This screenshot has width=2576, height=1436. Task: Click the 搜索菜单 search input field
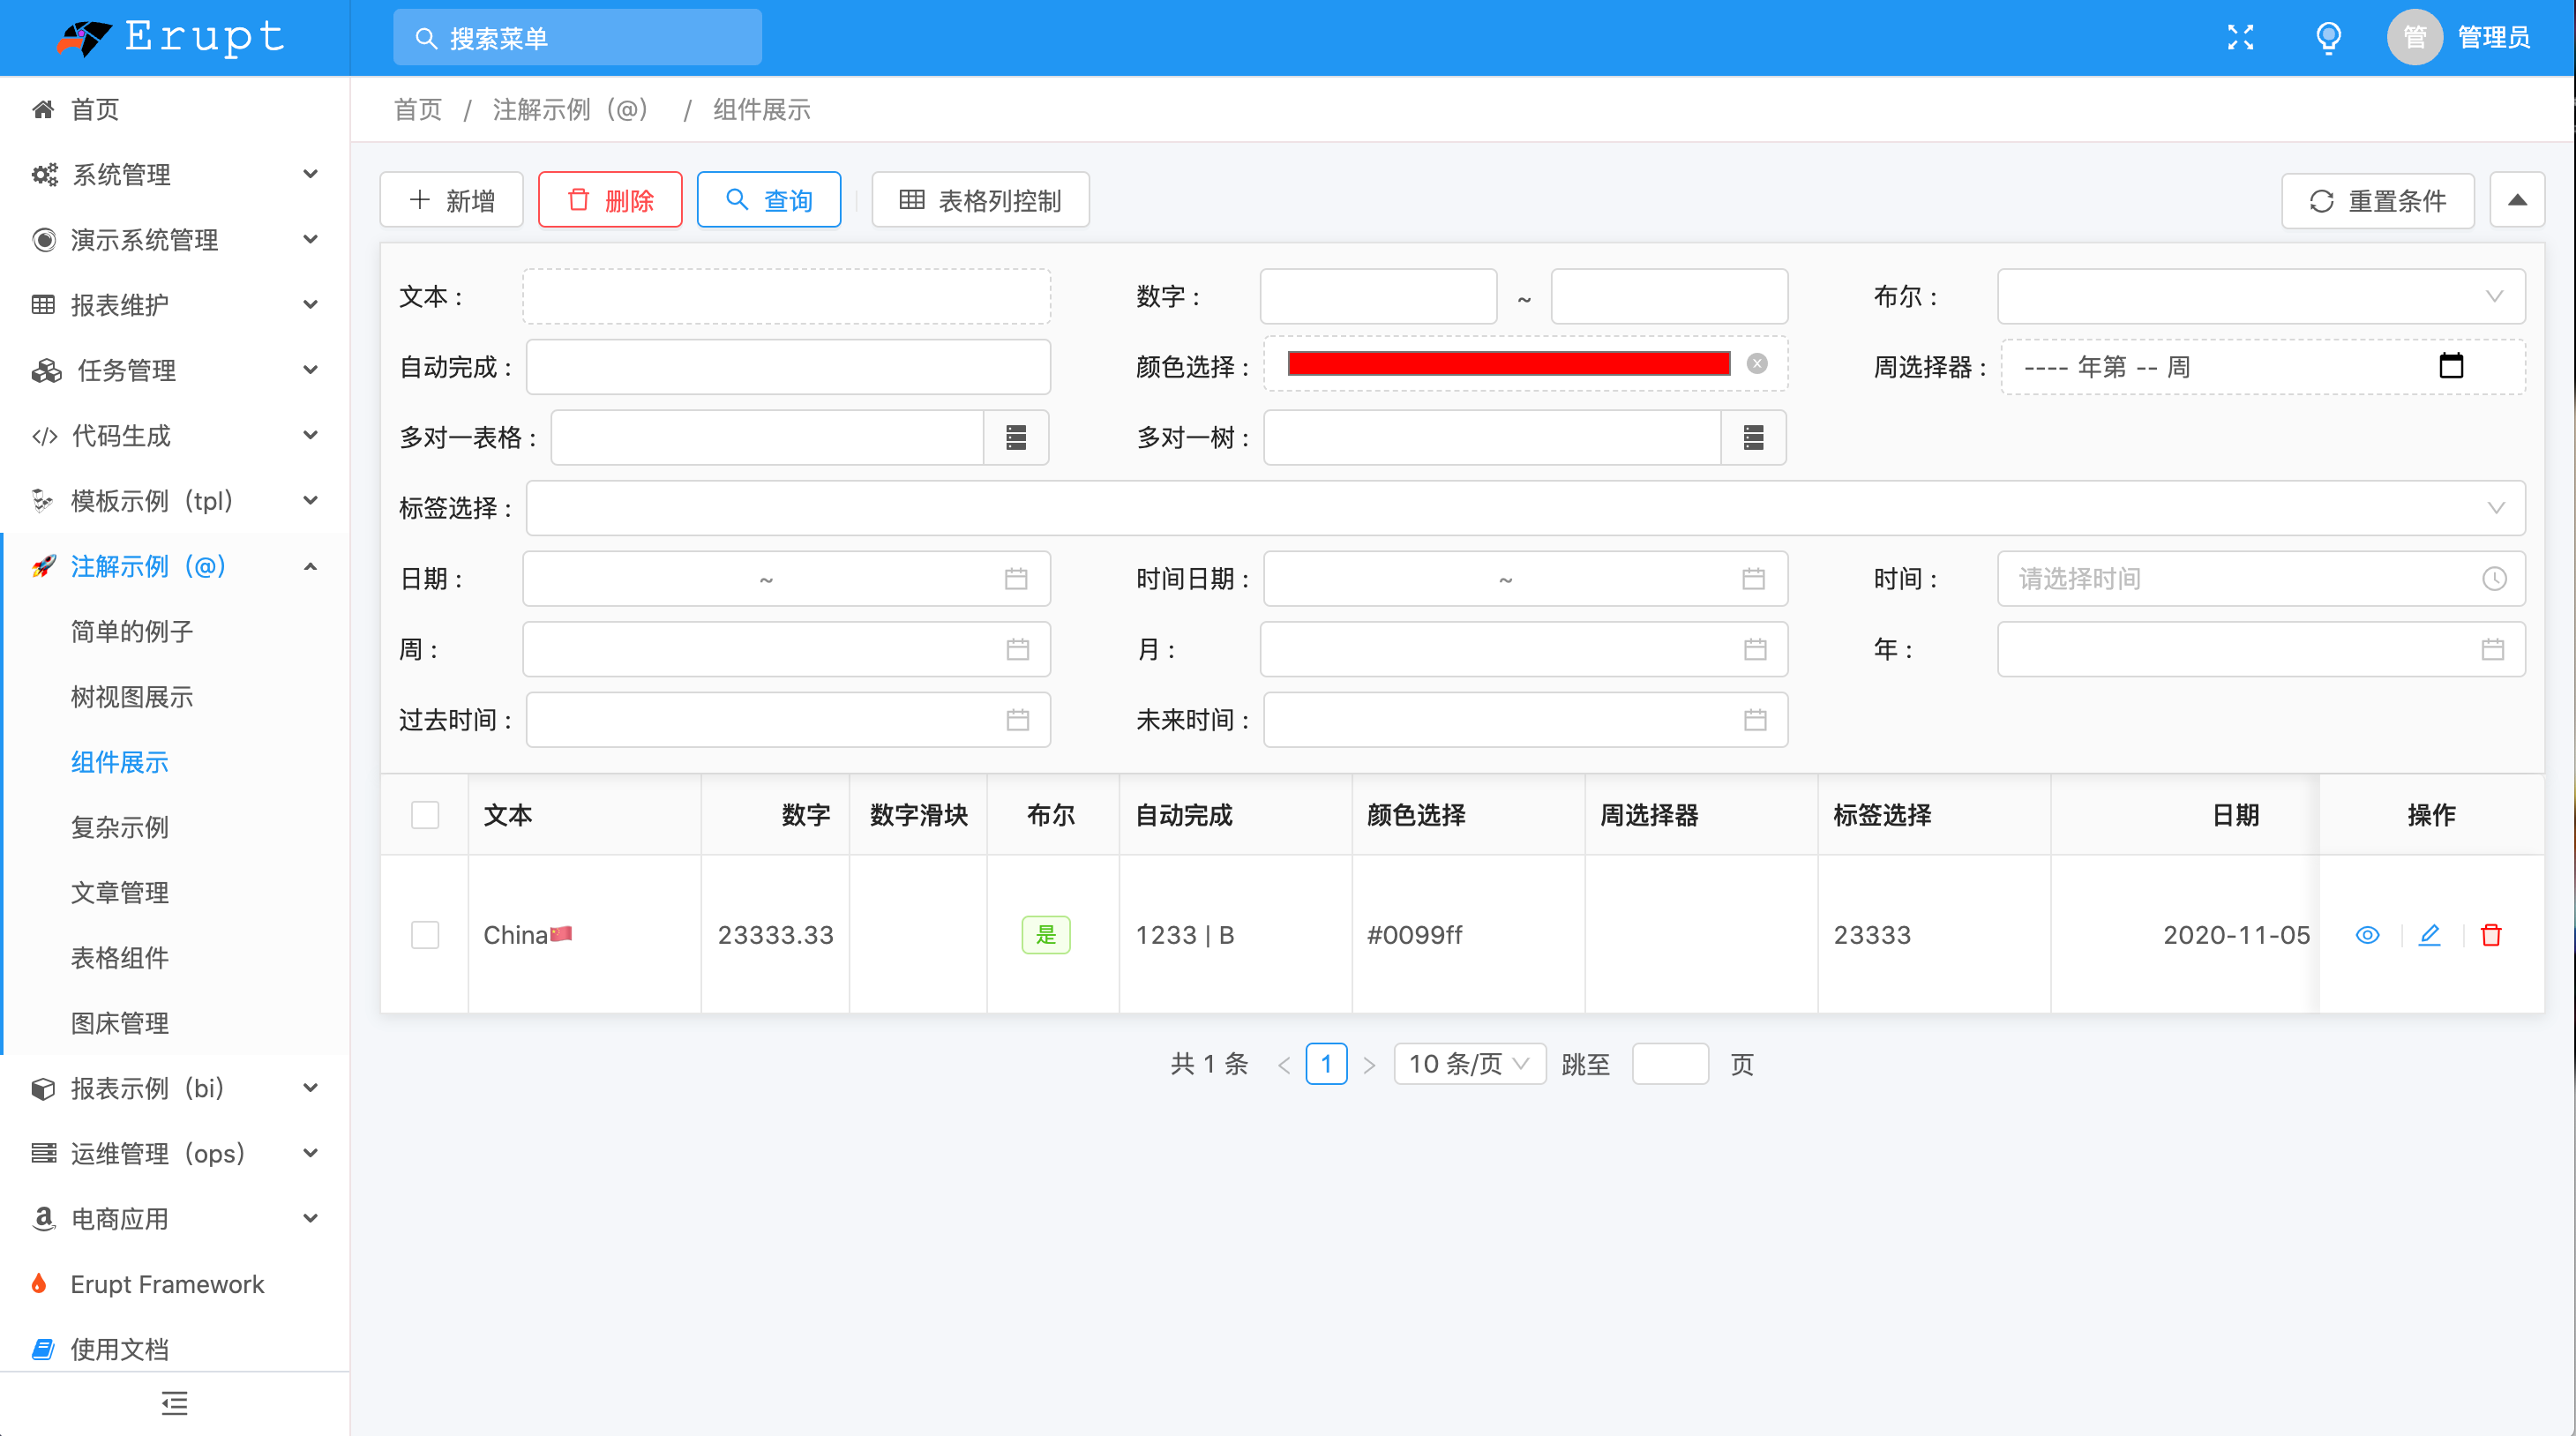click(x=577, y=37)
